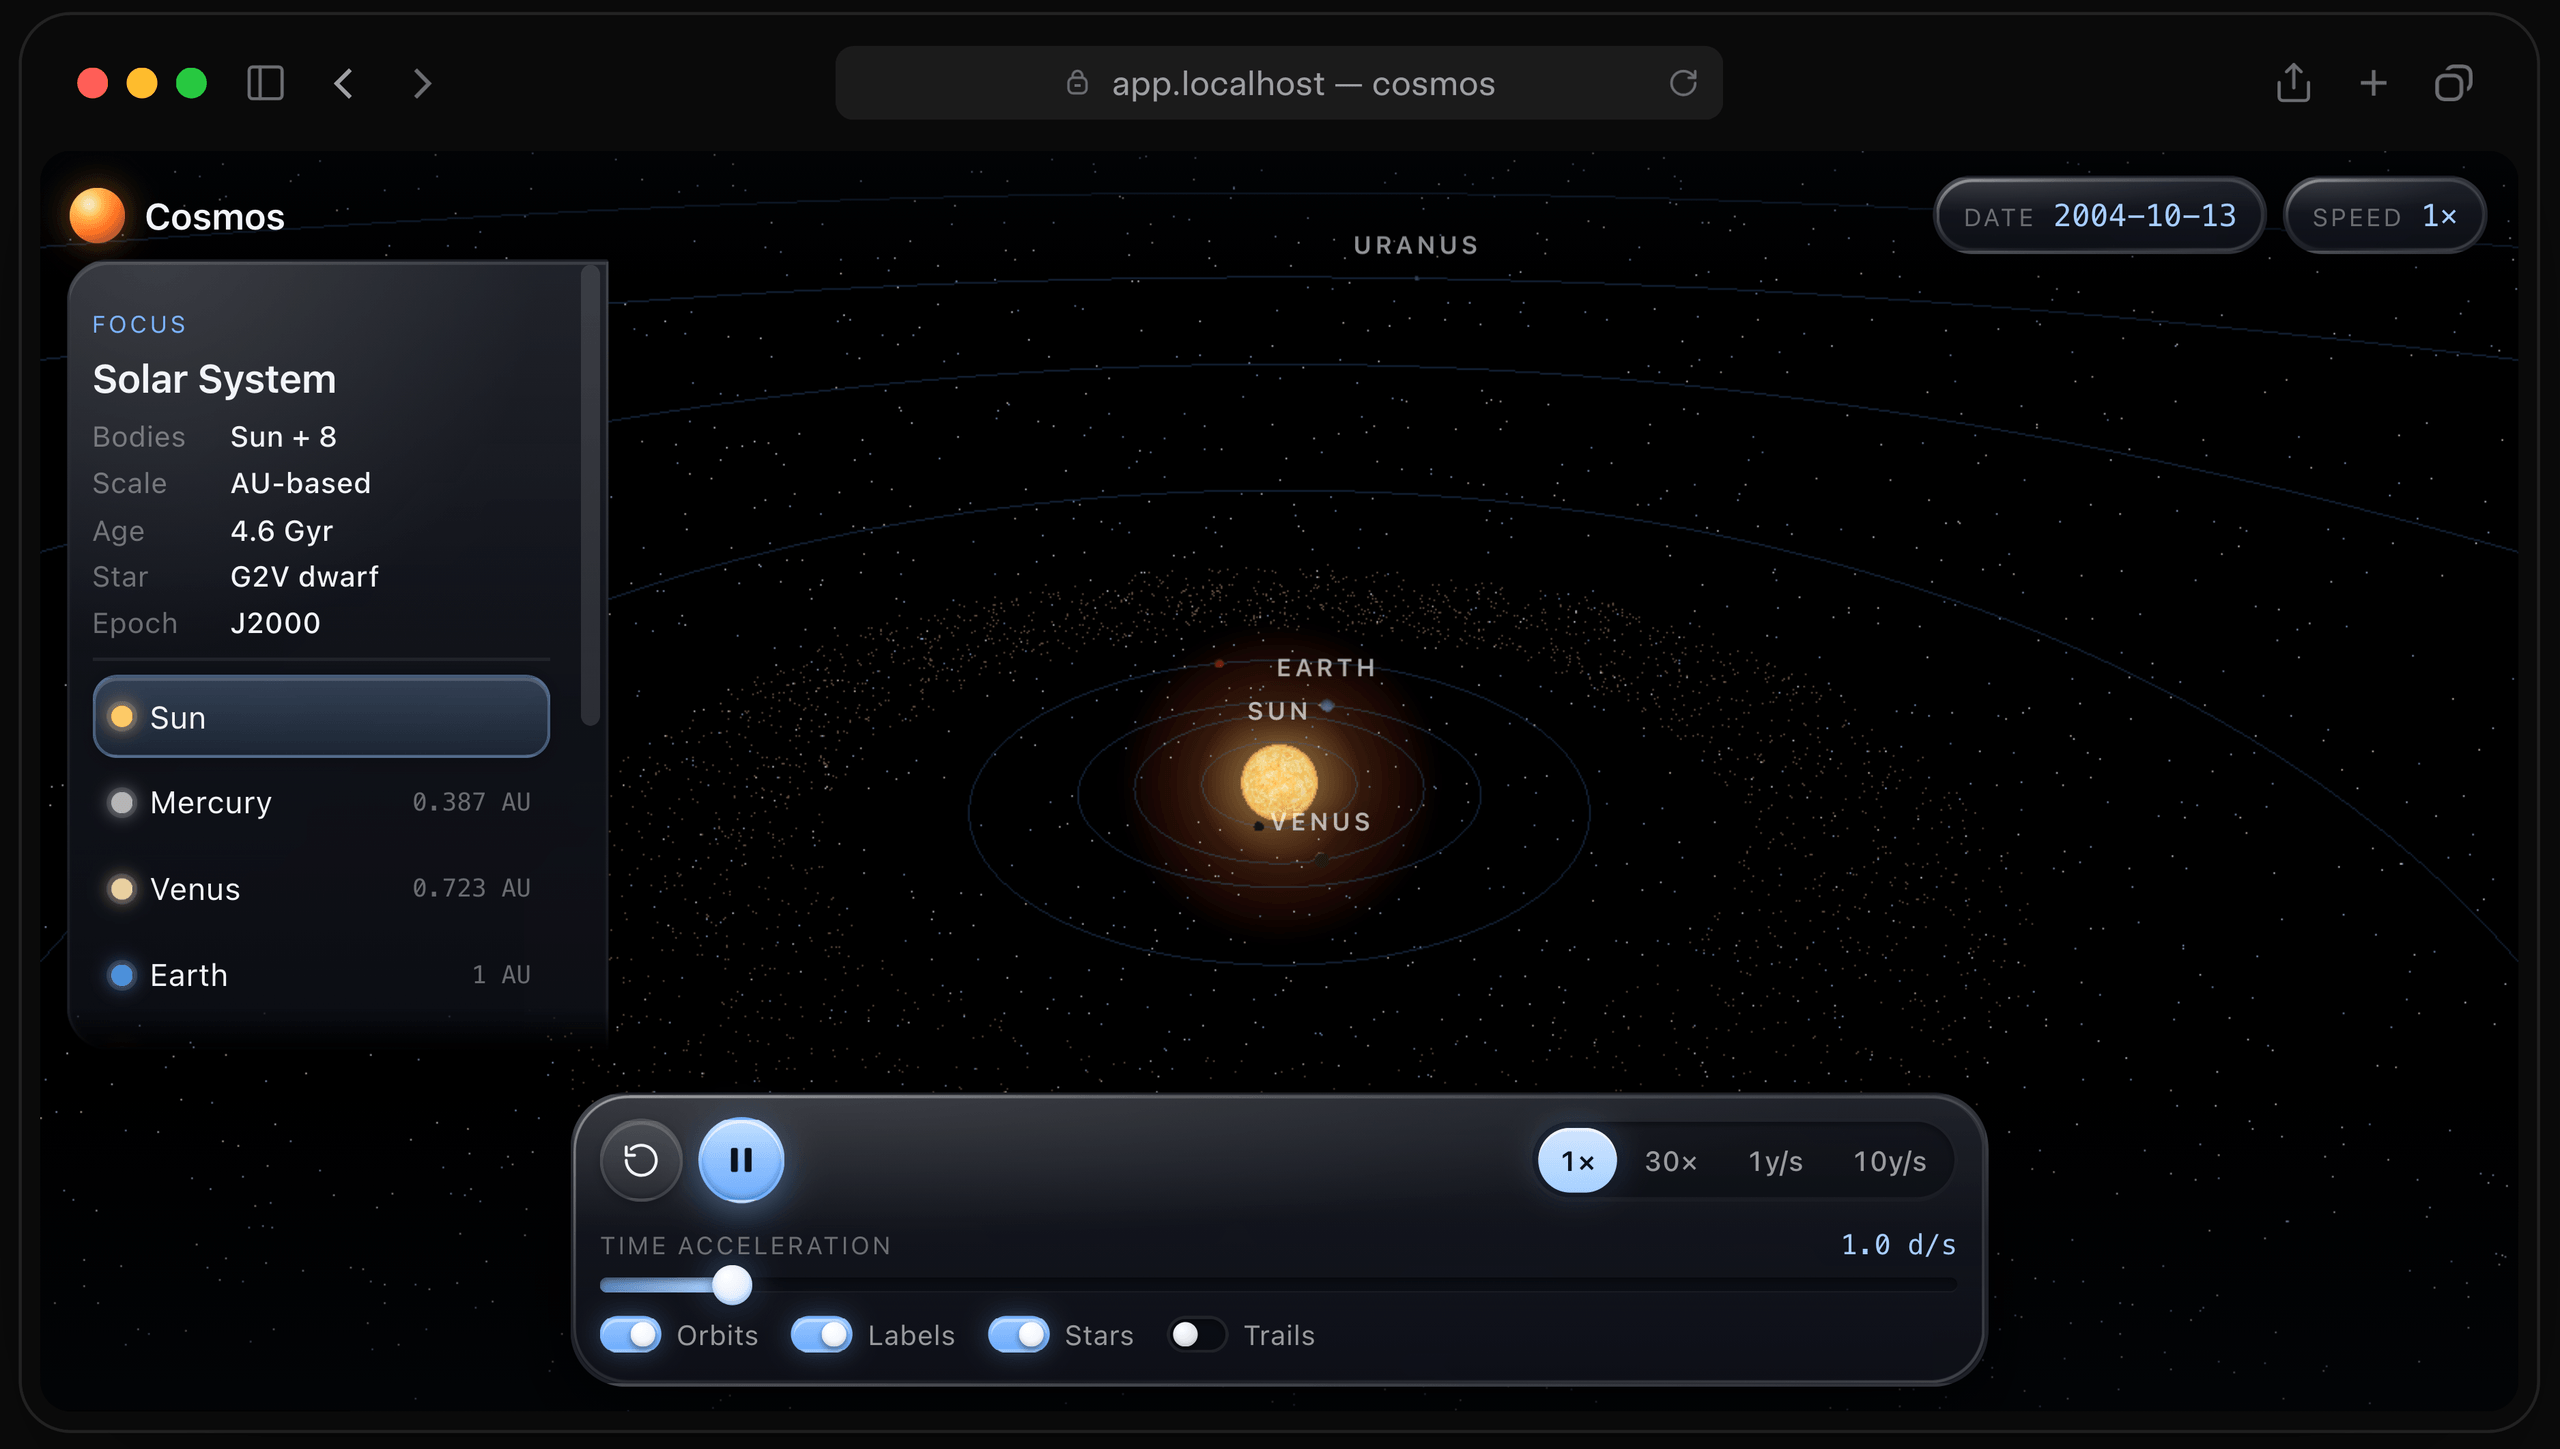The width and height of the screenshot is (2560, 1449).
Task: Hide the Stars with its toggle
Action: point(1018,1335)
